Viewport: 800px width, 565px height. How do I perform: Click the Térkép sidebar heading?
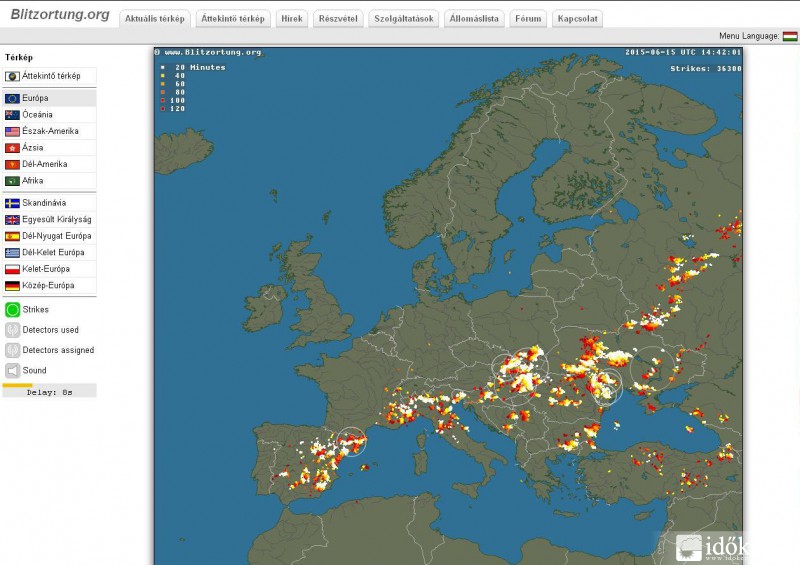coord(19,57)
